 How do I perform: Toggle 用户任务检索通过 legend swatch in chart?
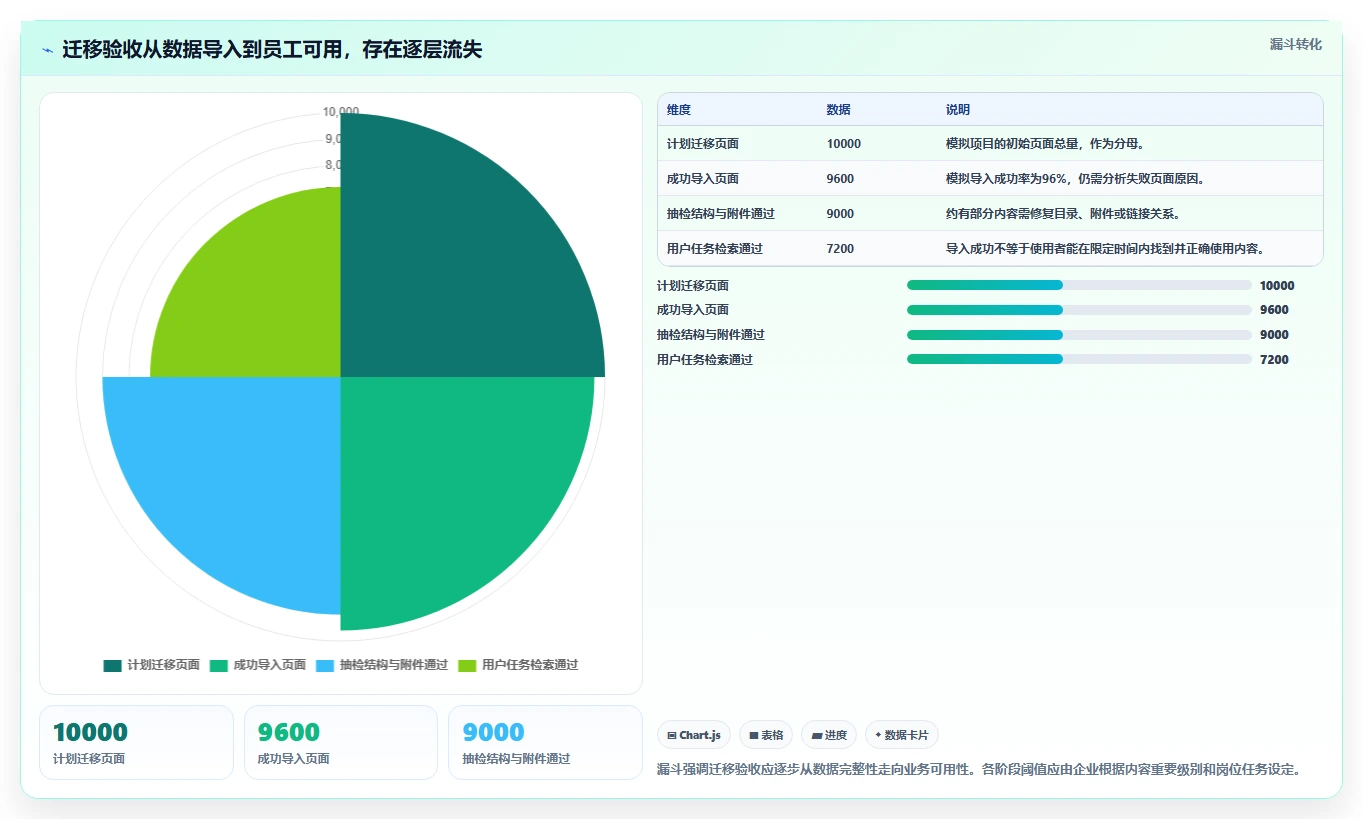click(x=467, y=665)
